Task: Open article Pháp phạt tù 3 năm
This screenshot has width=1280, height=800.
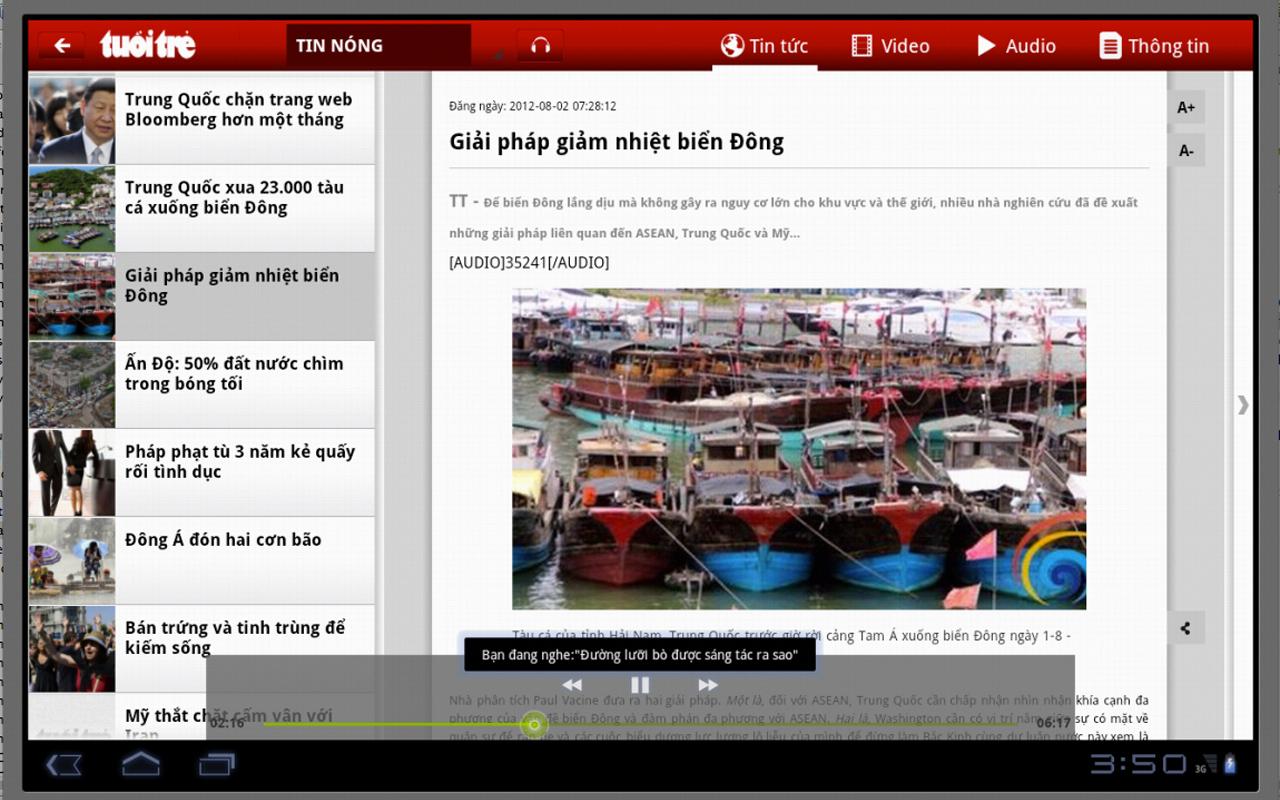Action: (x=201, y=472)
